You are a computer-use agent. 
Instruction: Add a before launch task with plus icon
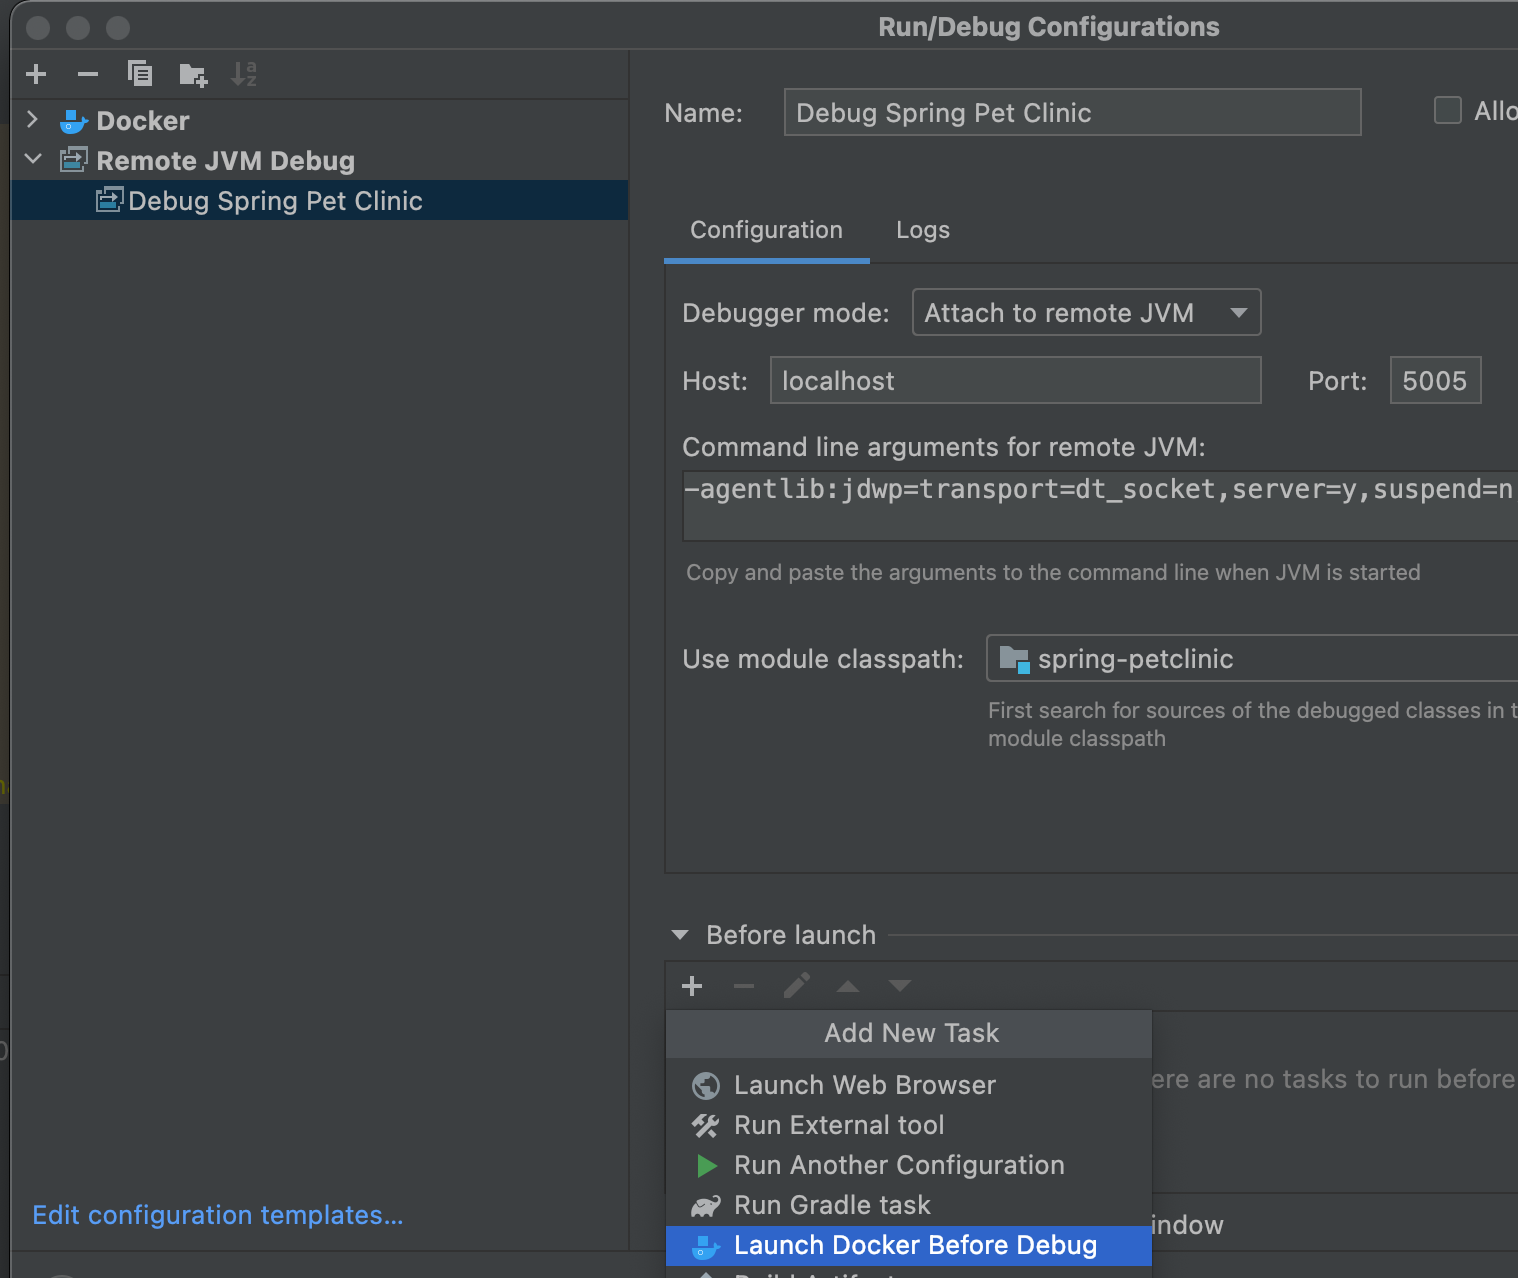click(x=692, y=987)
